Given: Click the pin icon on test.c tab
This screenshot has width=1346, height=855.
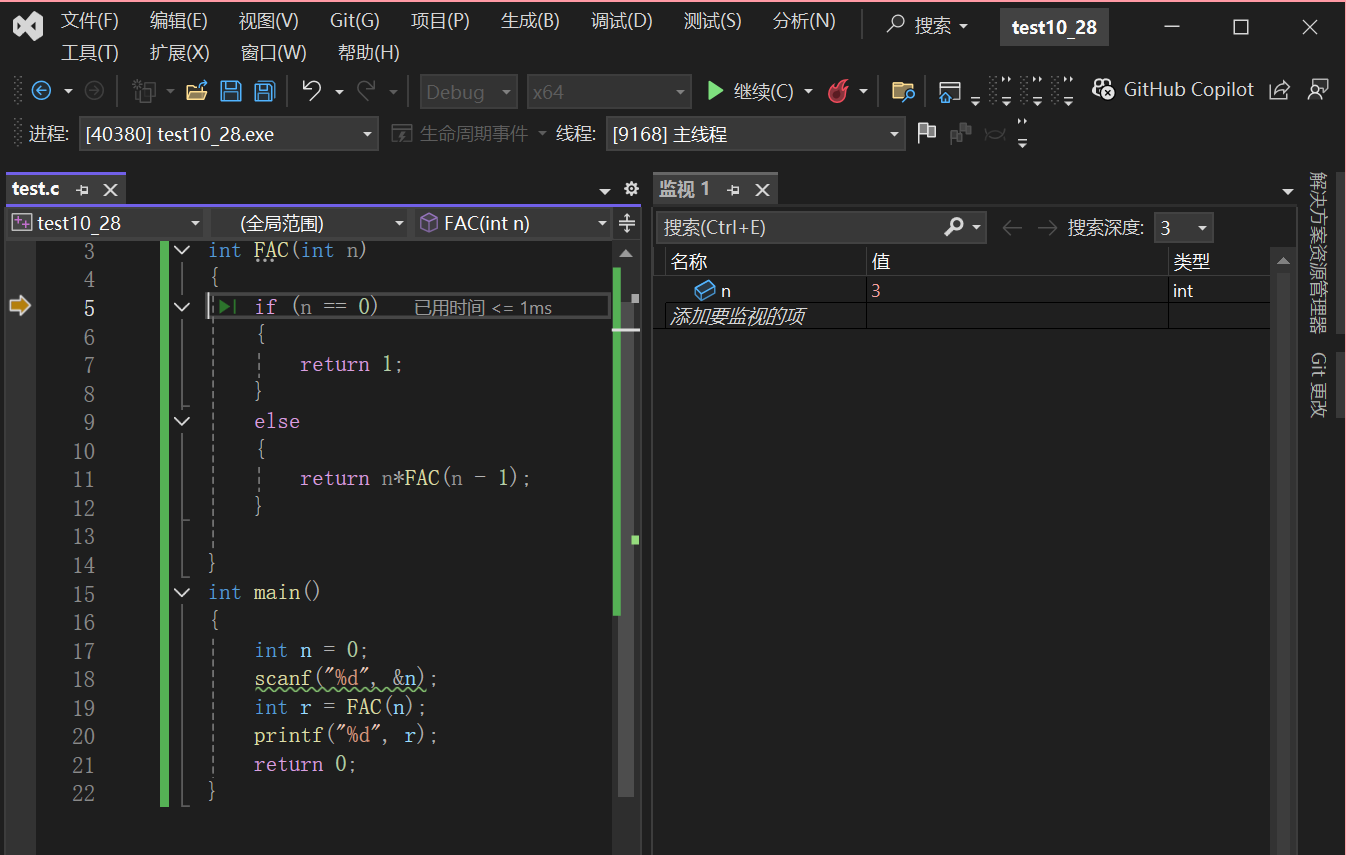Looking at the screenshot, I should tap(82, 189).
